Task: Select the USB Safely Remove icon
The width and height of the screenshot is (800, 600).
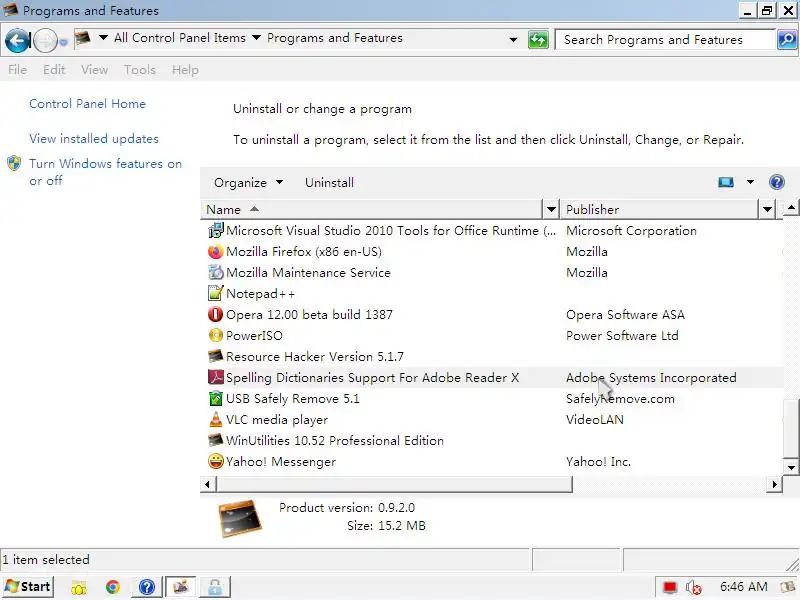Action: coord(216,398)
